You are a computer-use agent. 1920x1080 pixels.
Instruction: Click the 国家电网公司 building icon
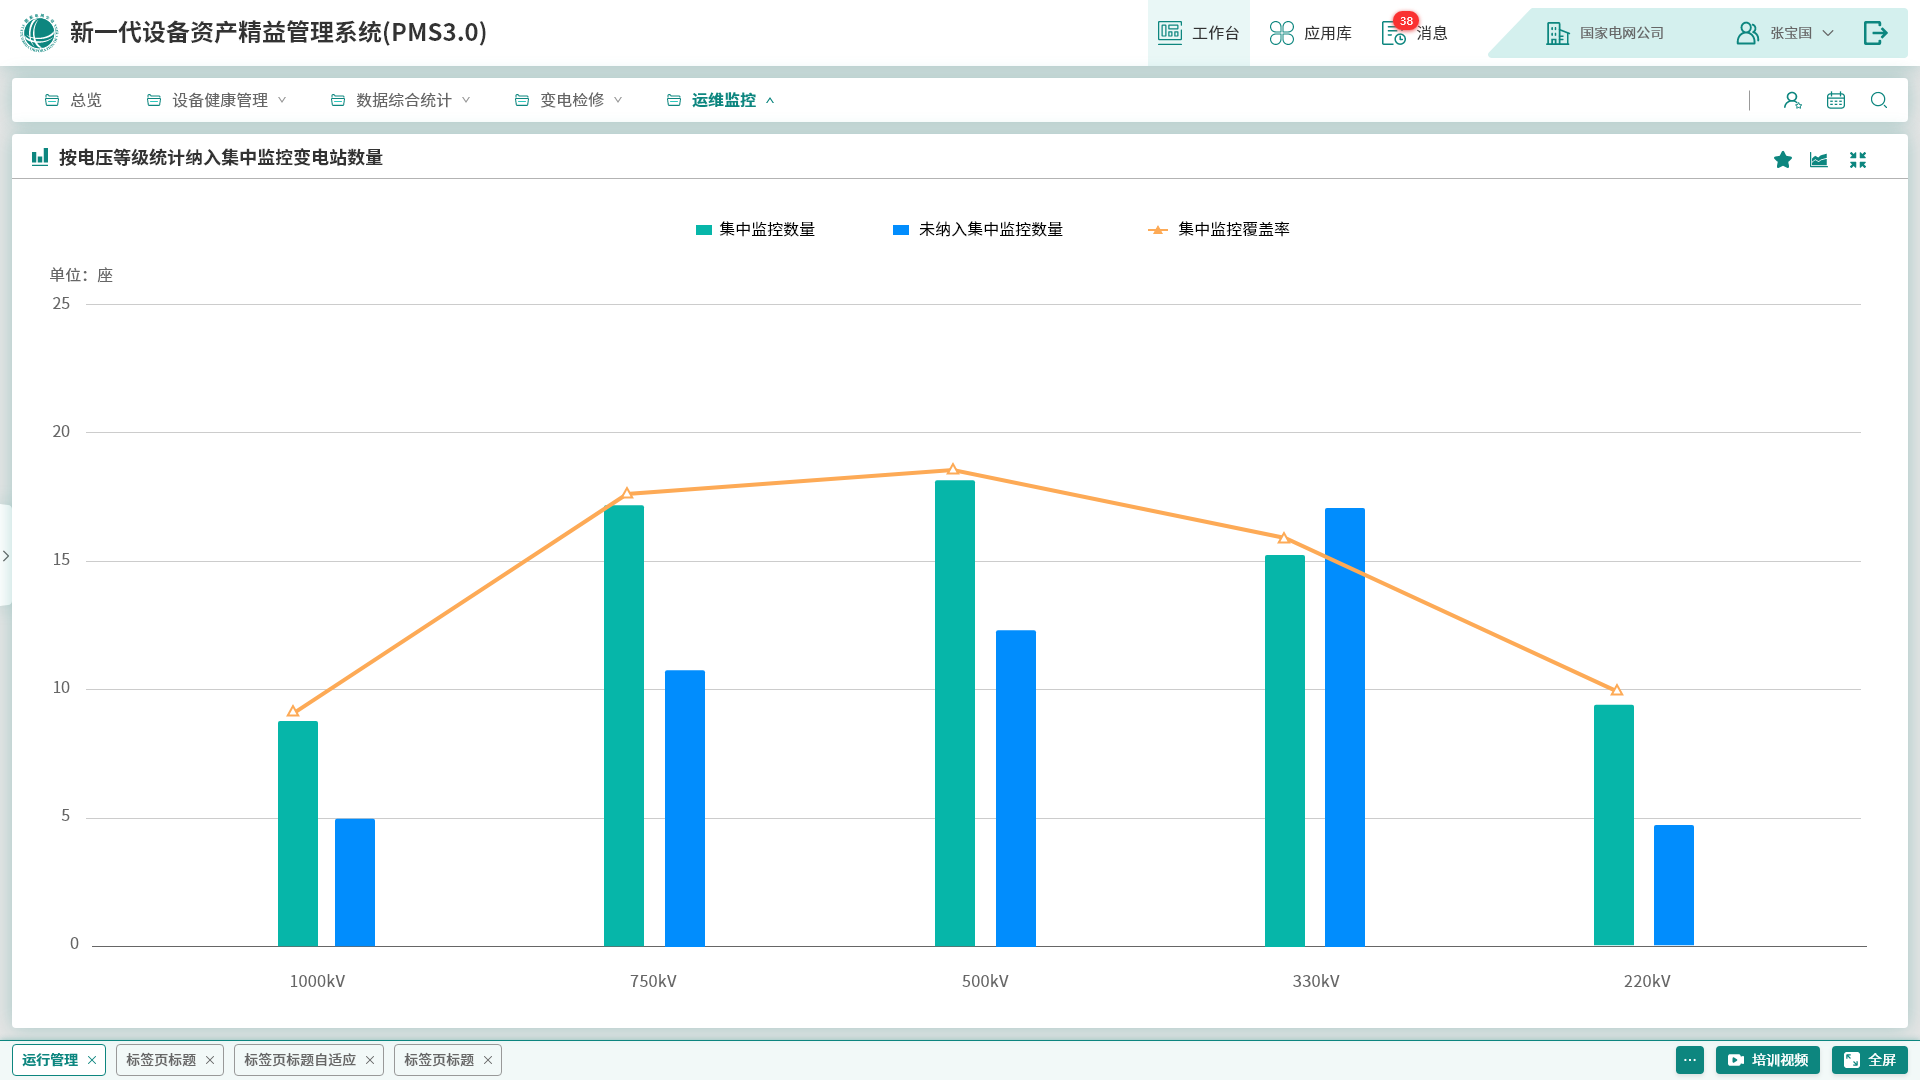pos(1558,33)
